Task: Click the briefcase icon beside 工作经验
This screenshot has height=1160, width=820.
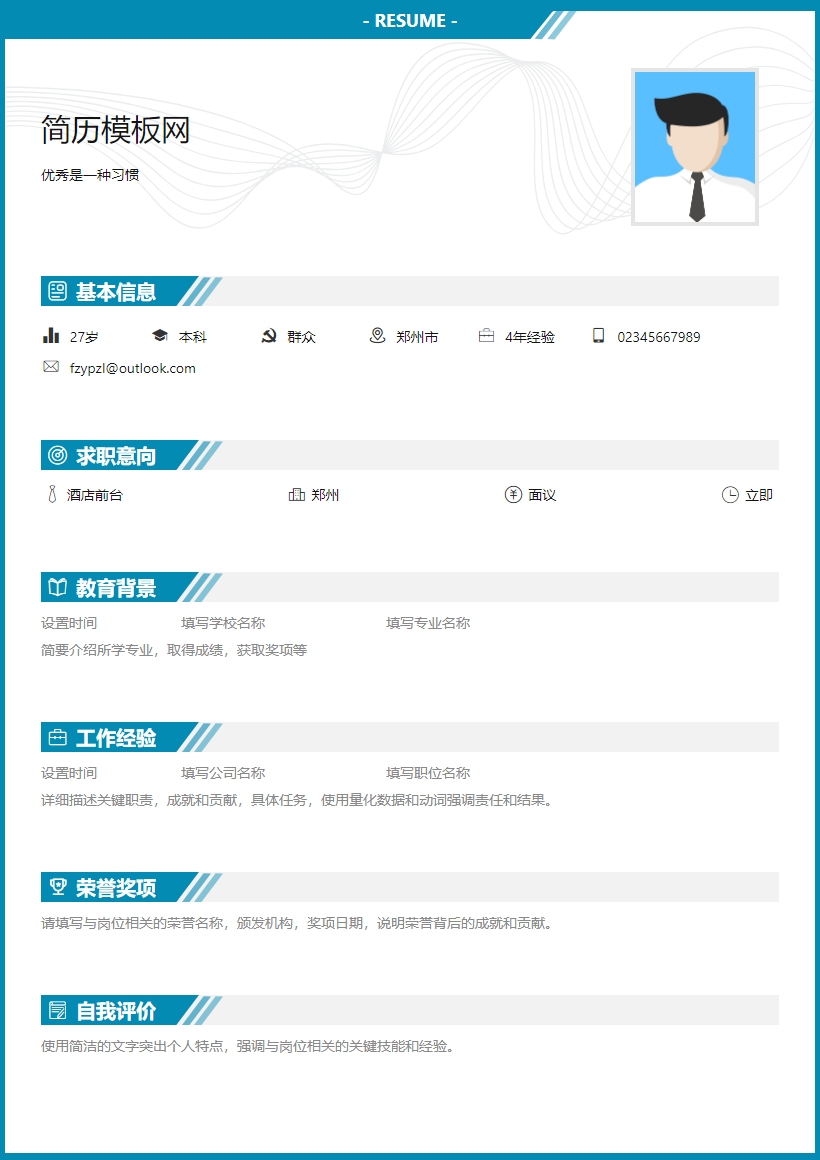Action: [x=57, y=738]
